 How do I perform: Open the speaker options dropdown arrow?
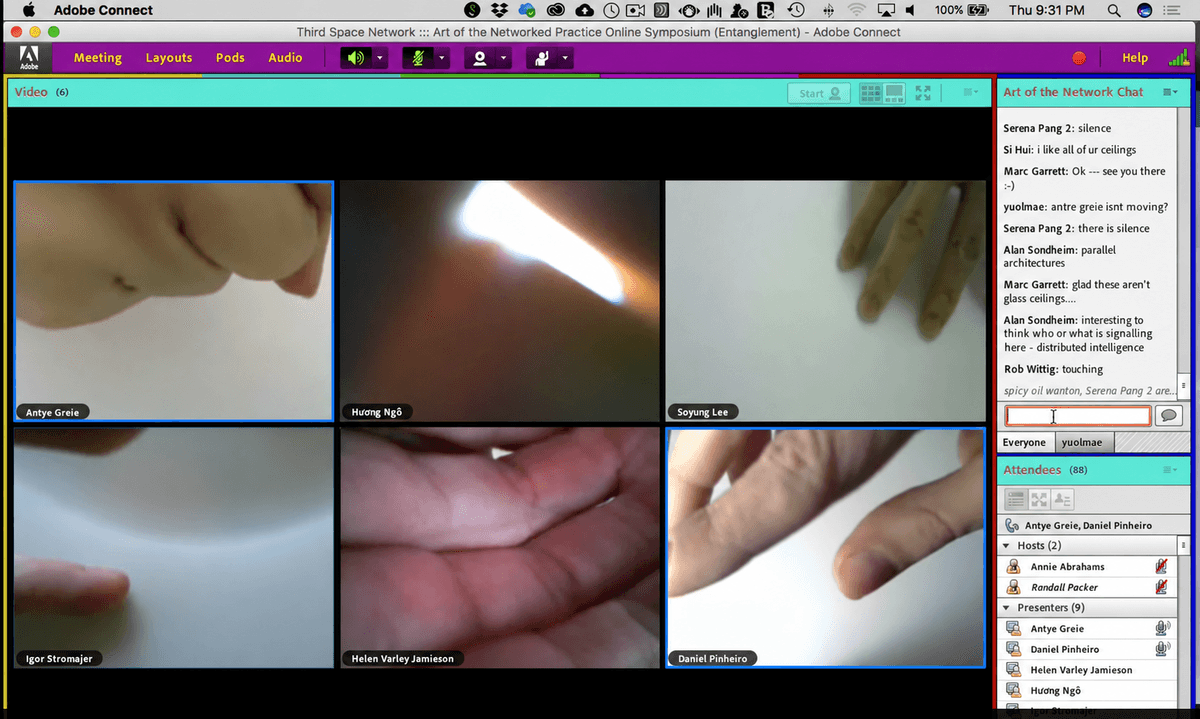point(380,58)
